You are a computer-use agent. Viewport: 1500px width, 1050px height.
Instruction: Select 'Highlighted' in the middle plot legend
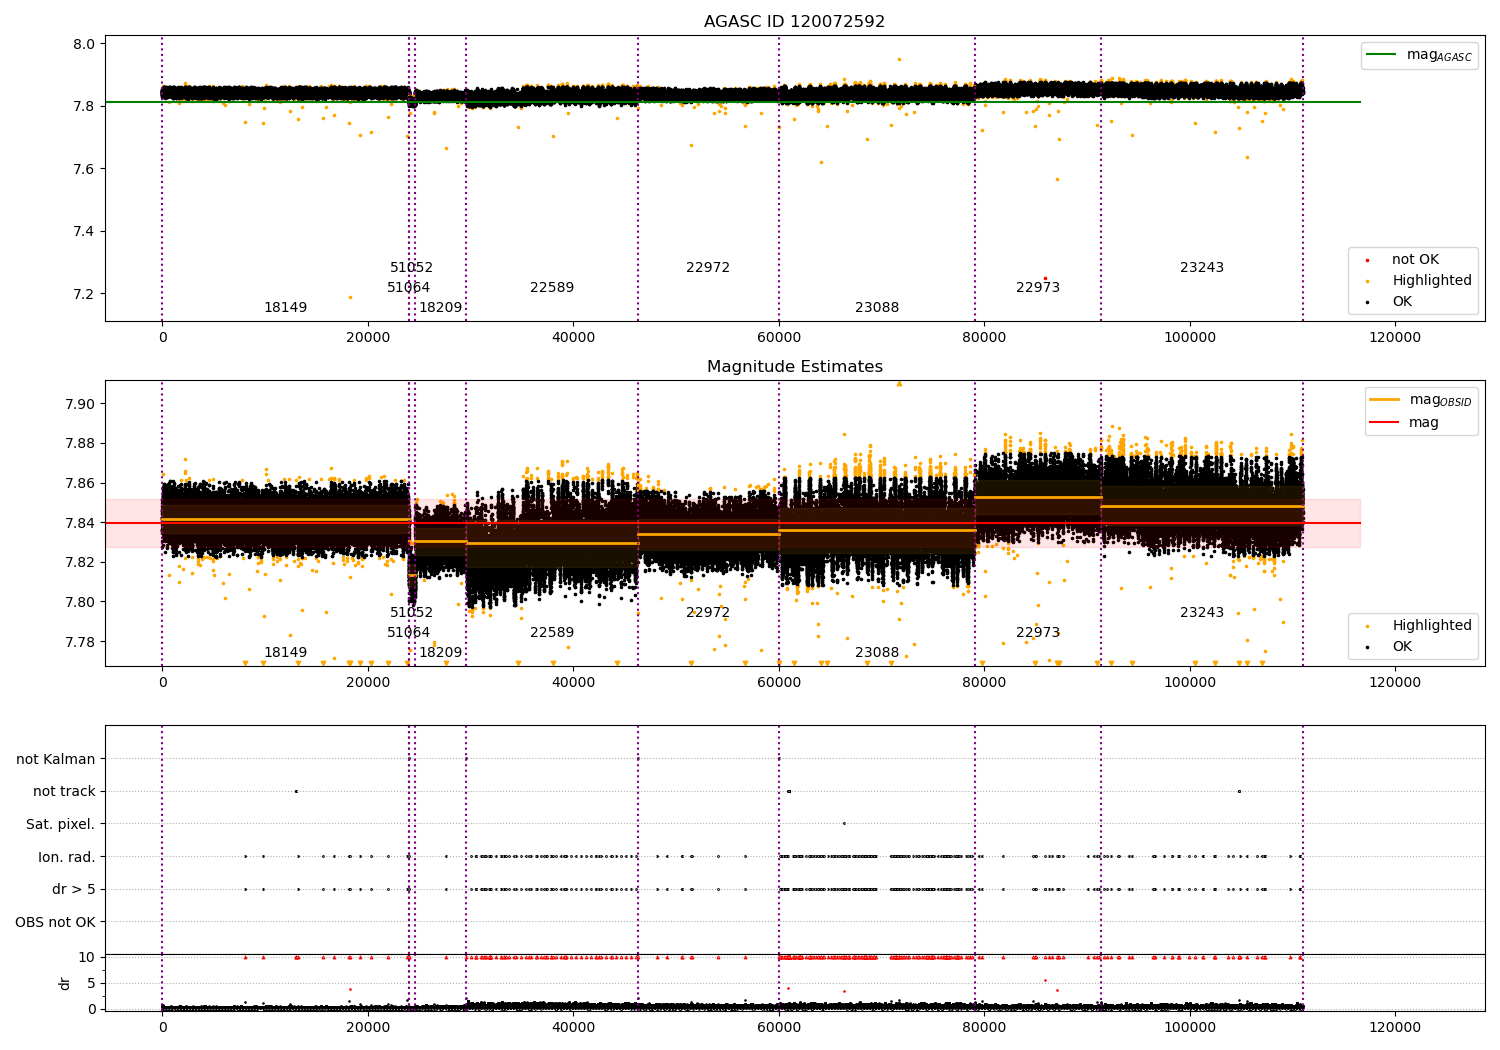[x=1431, y=626]
